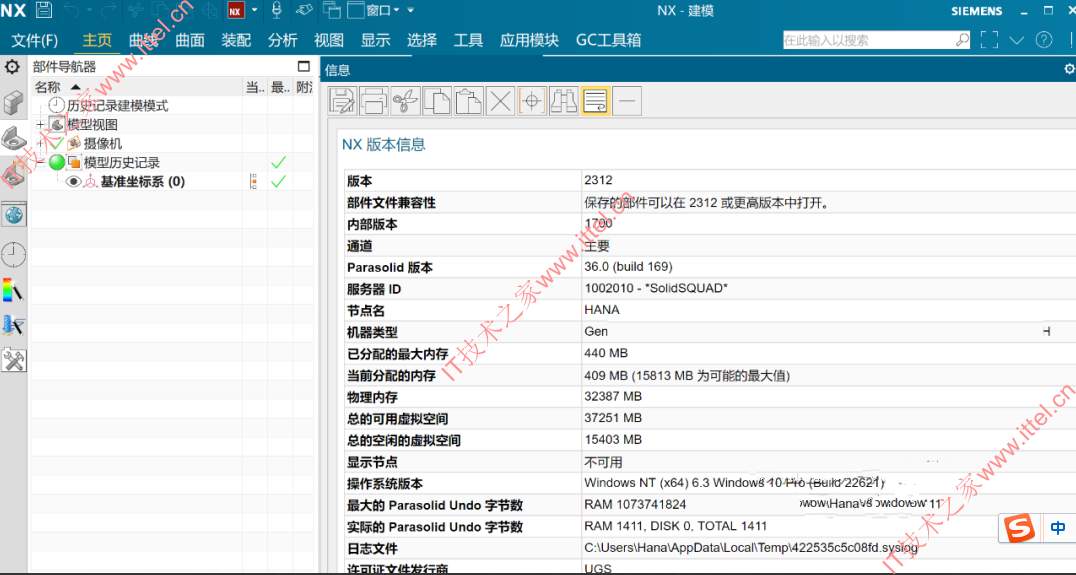Click Save As icon in 信息 window
This screenshot has height=575, width=1076.
point(342,101)
